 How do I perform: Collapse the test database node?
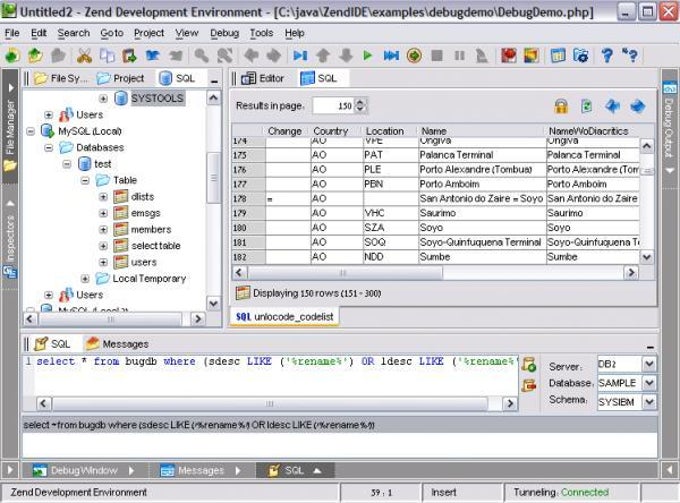tap(67, 164)
